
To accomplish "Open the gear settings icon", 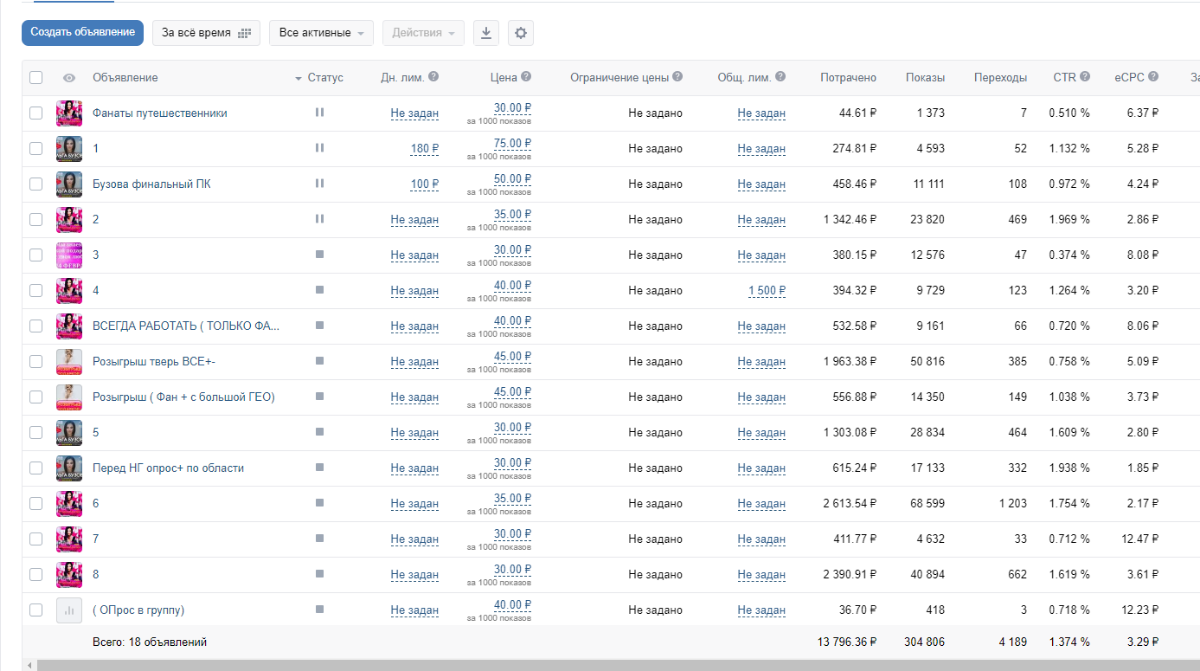I will [520, 33].
